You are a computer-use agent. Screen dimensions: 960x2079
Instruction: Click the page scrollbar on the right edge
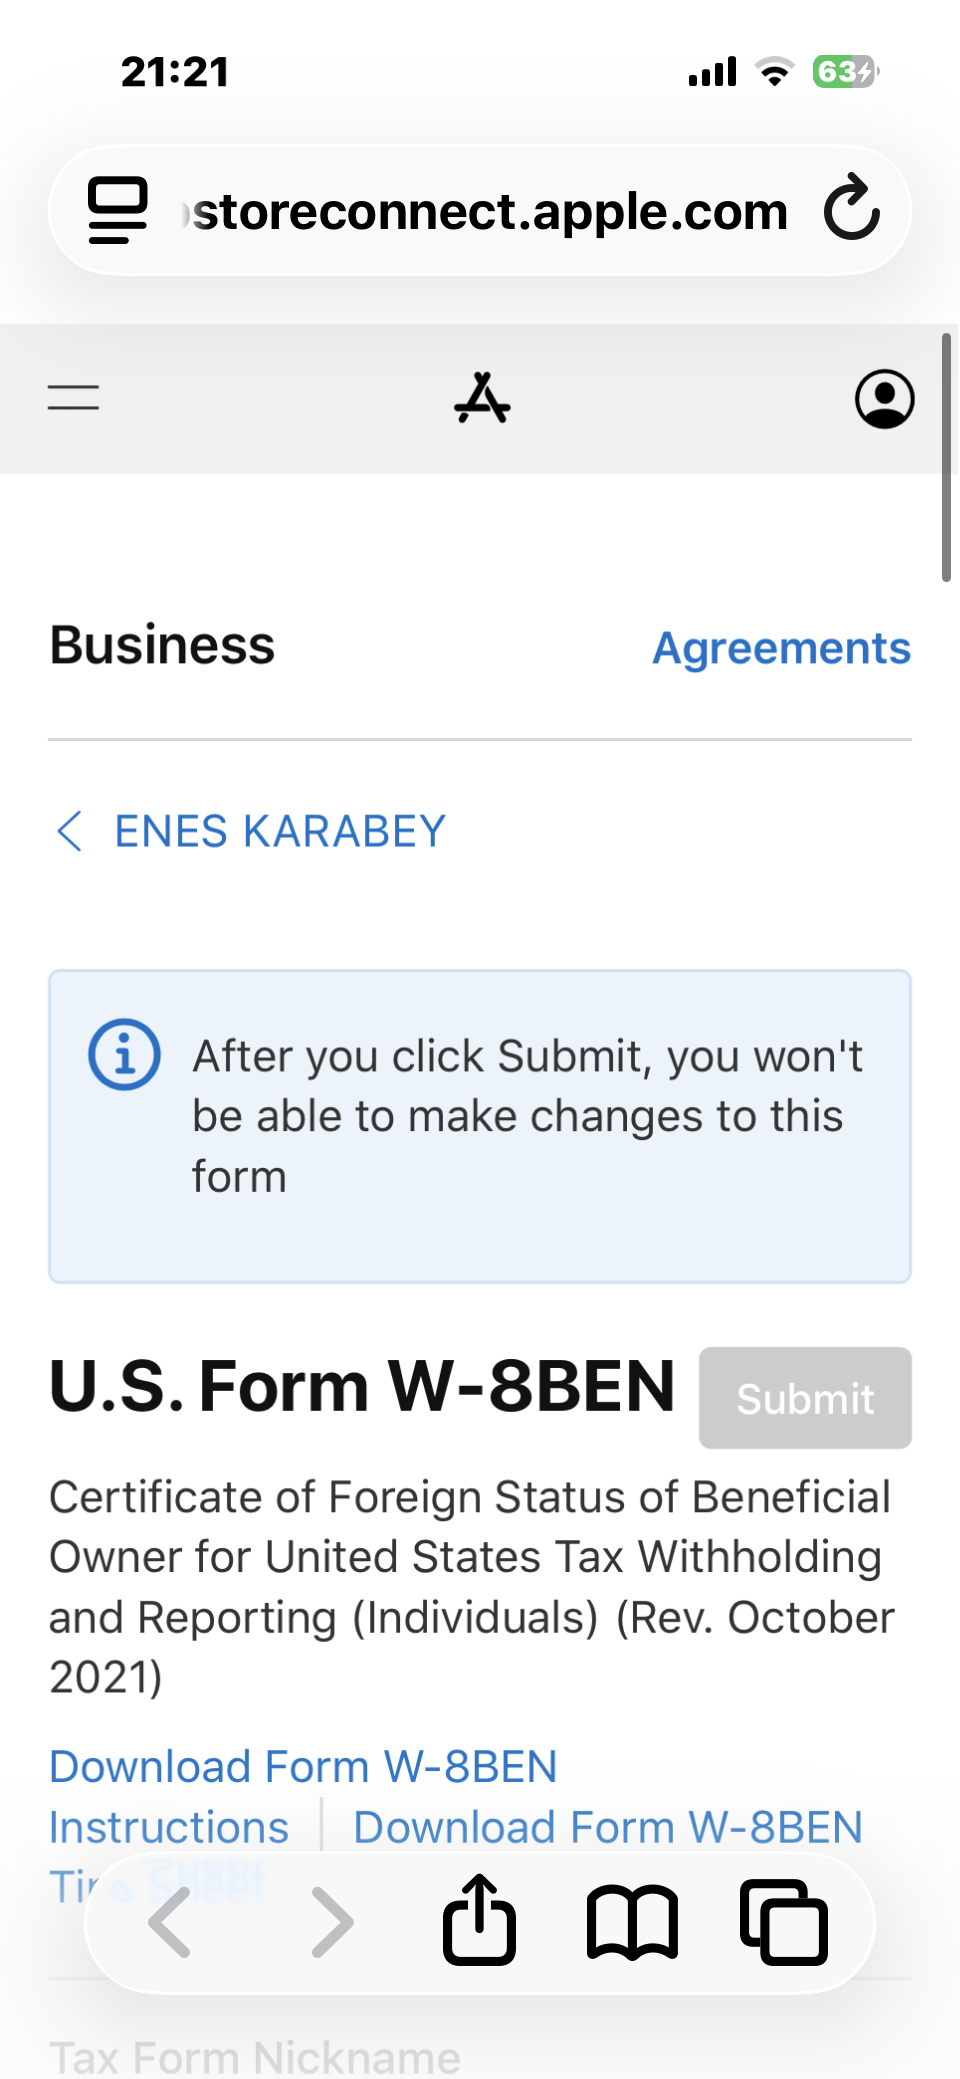946,457
